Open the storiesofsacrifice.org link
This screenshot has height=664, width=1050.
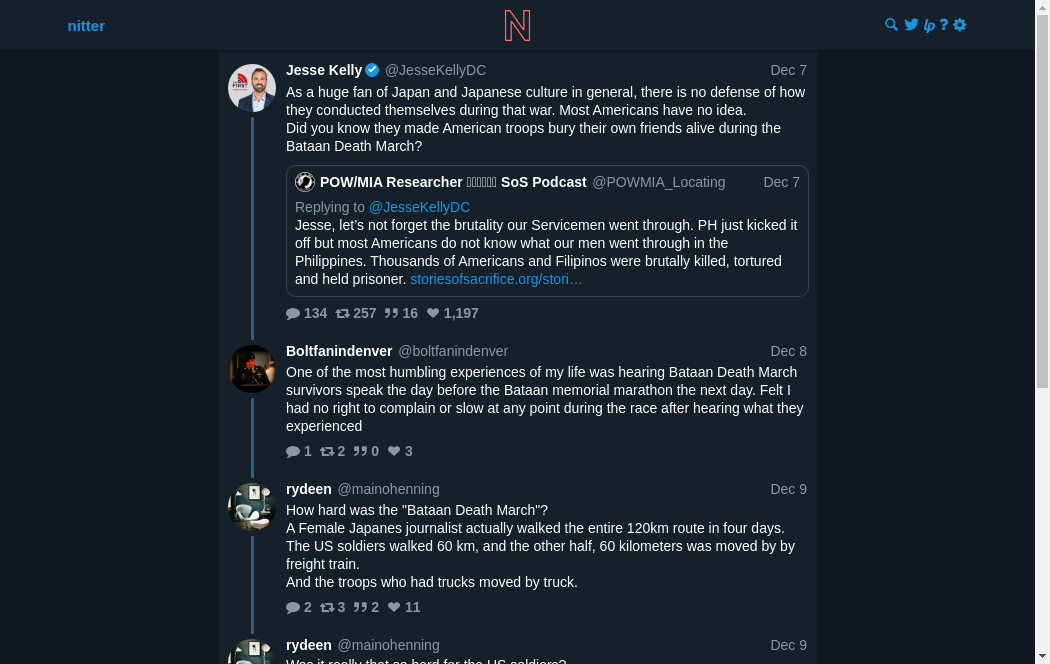click(496, 279)
